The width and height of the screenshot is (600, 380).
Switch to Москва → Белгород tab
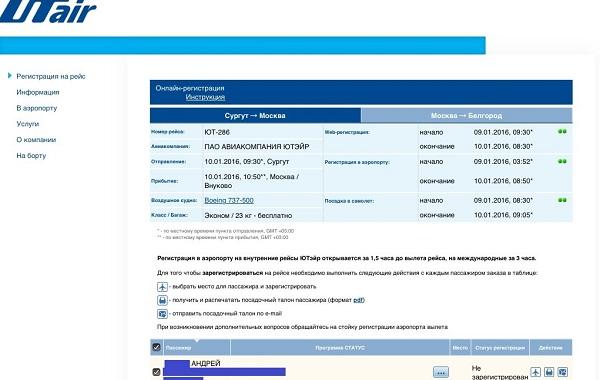pos(466,116)
